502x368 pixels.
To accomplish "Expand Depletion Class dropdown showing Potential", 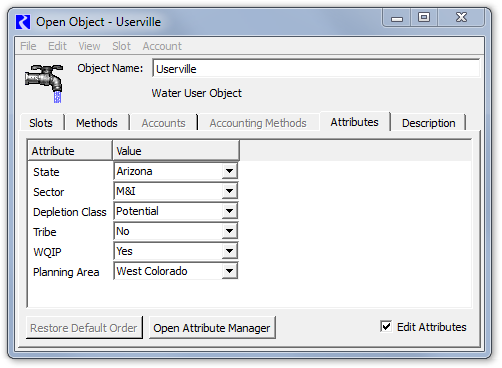I will point(229,211).
